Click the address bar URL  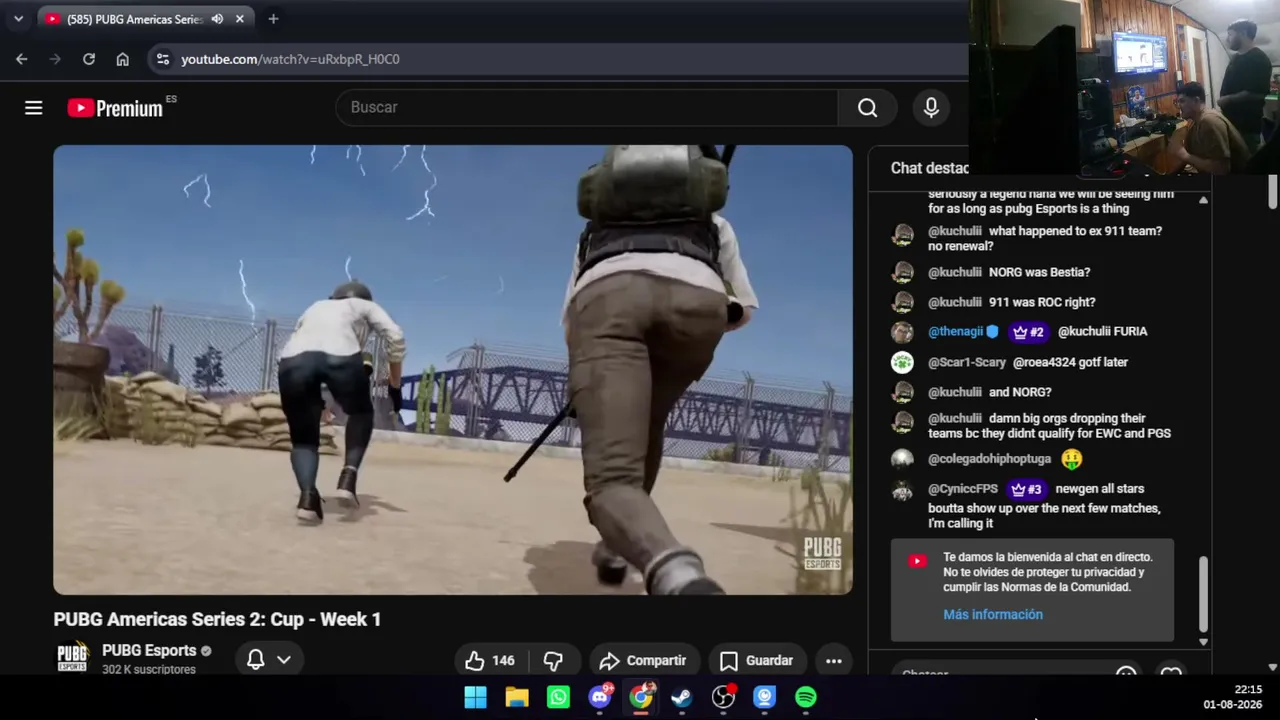tap(290, 59)
